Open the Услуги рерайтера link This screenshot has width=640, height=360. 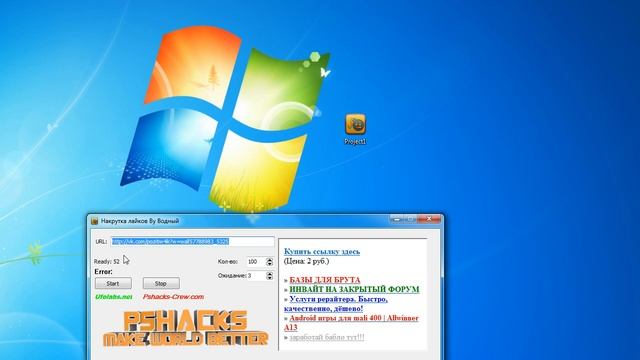(x=336, y=304)
